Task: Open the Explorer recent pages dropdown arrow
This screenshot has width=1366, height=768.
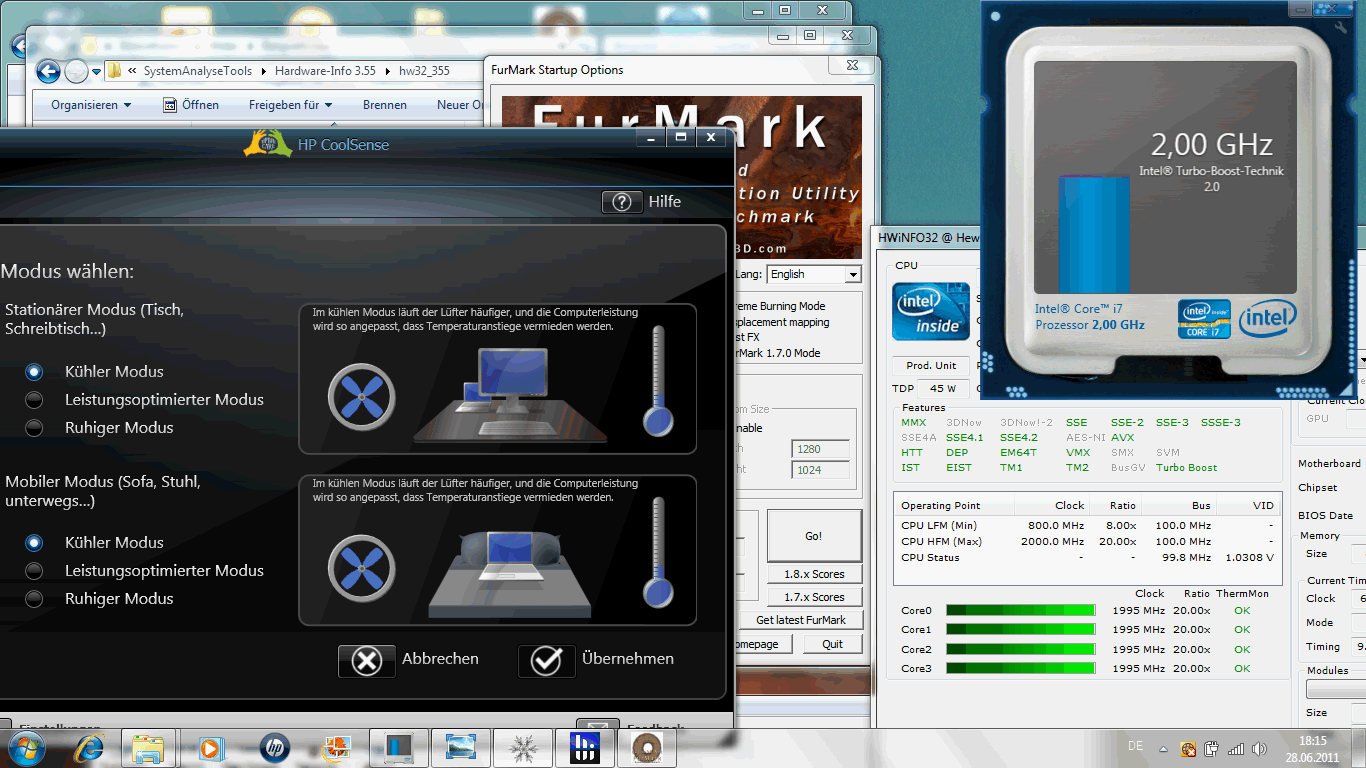Action: (x=97, y=71)
